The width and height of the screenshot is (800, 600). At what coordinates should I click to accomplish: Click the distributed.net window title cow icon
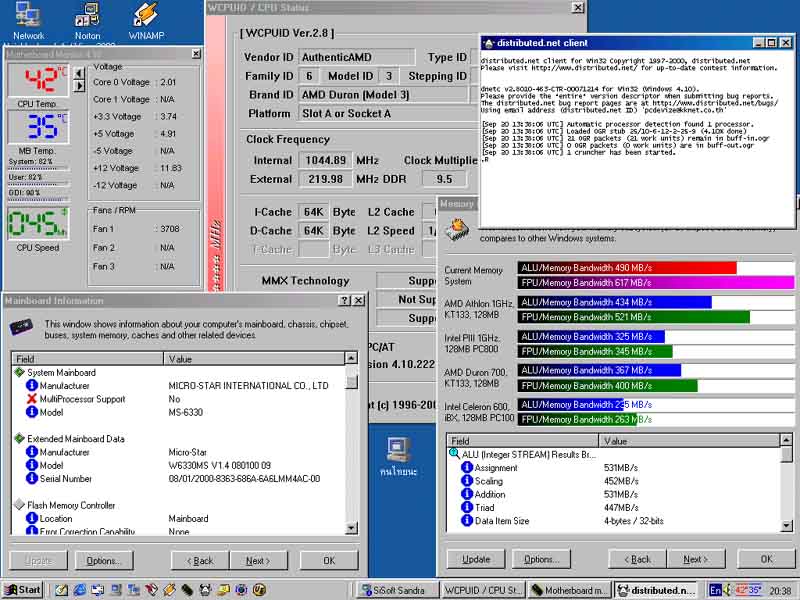(489, 43)
